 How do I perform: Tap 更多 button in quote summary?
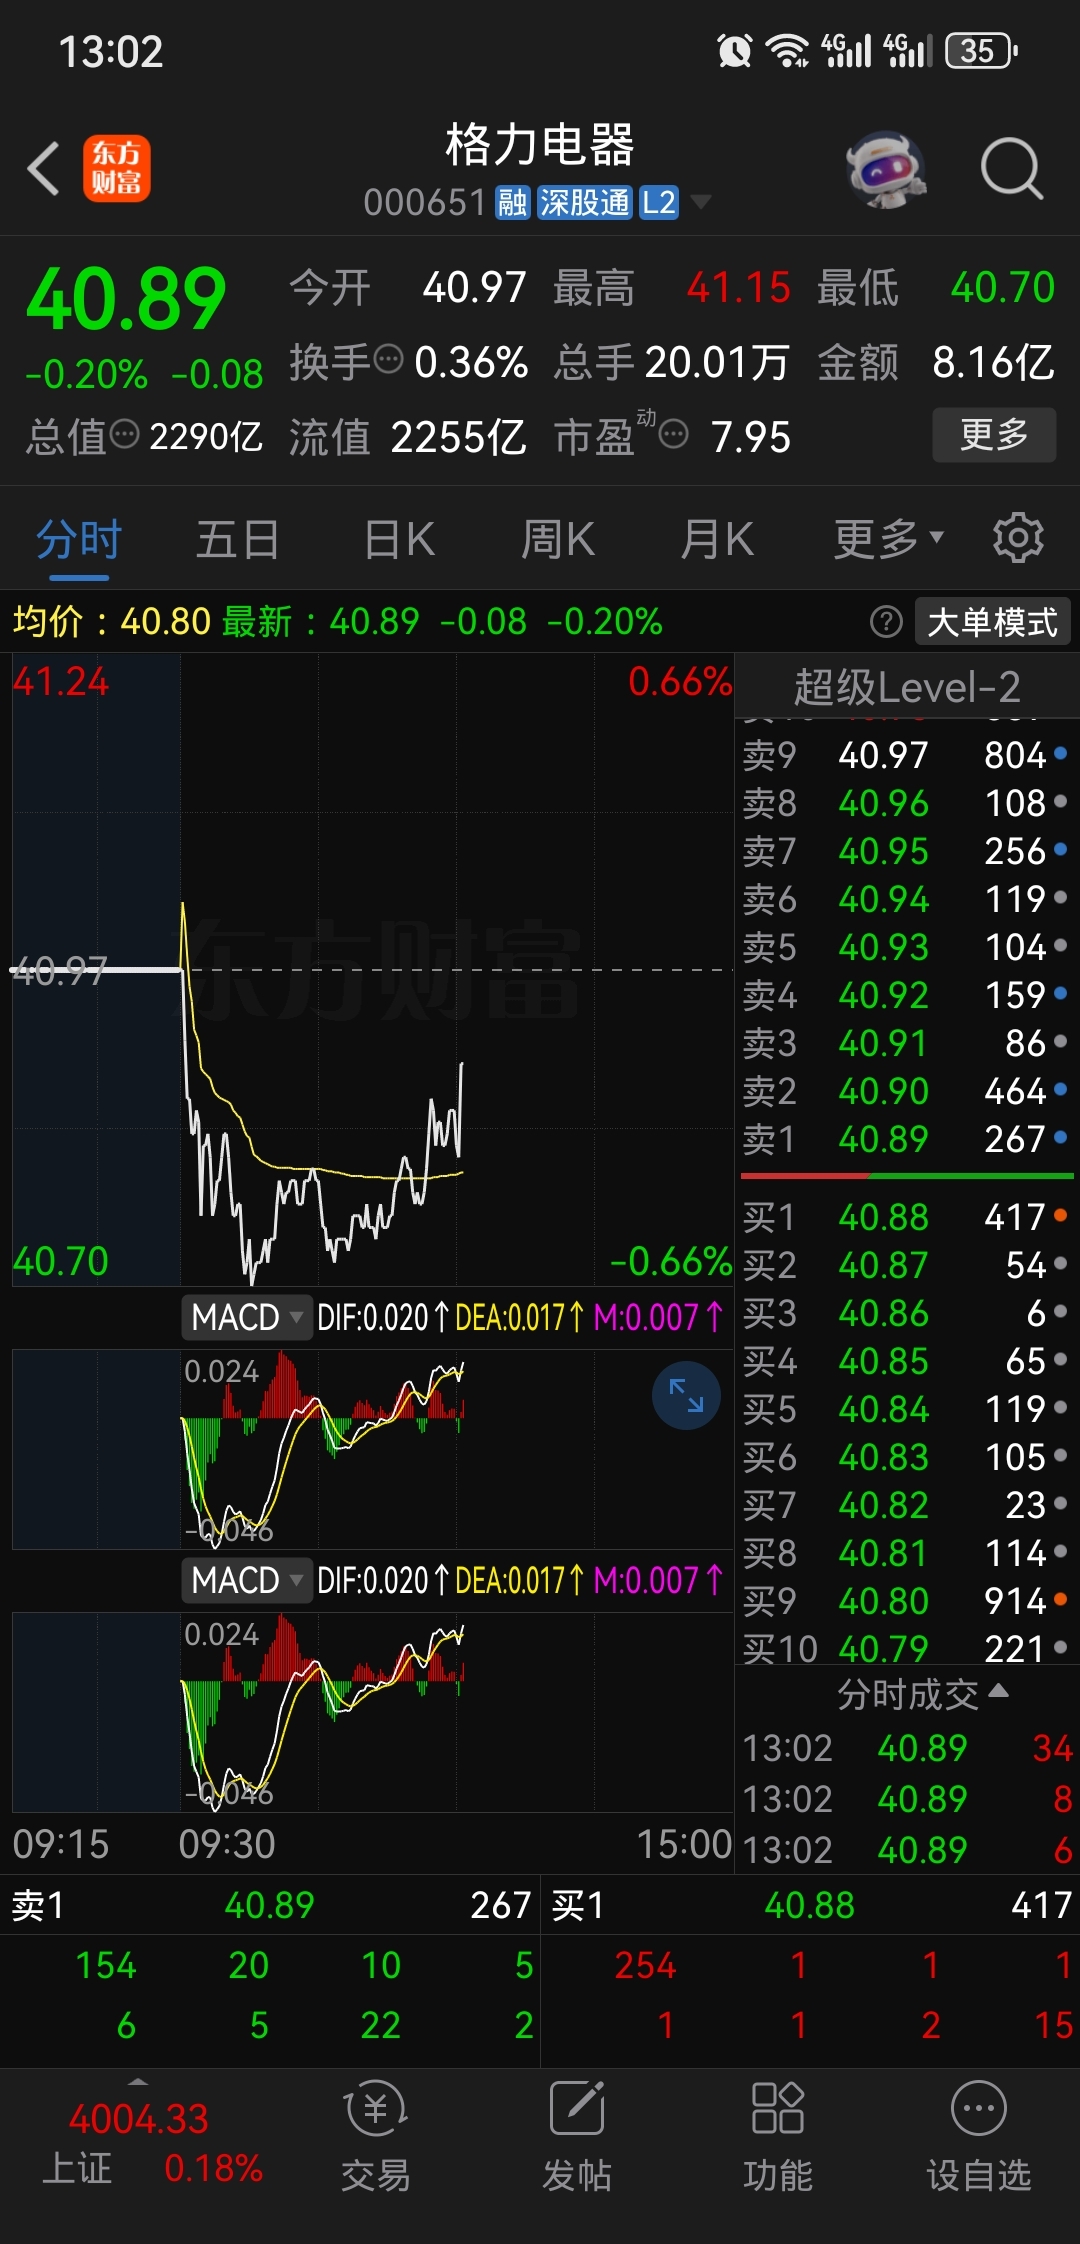click(994, 434)
